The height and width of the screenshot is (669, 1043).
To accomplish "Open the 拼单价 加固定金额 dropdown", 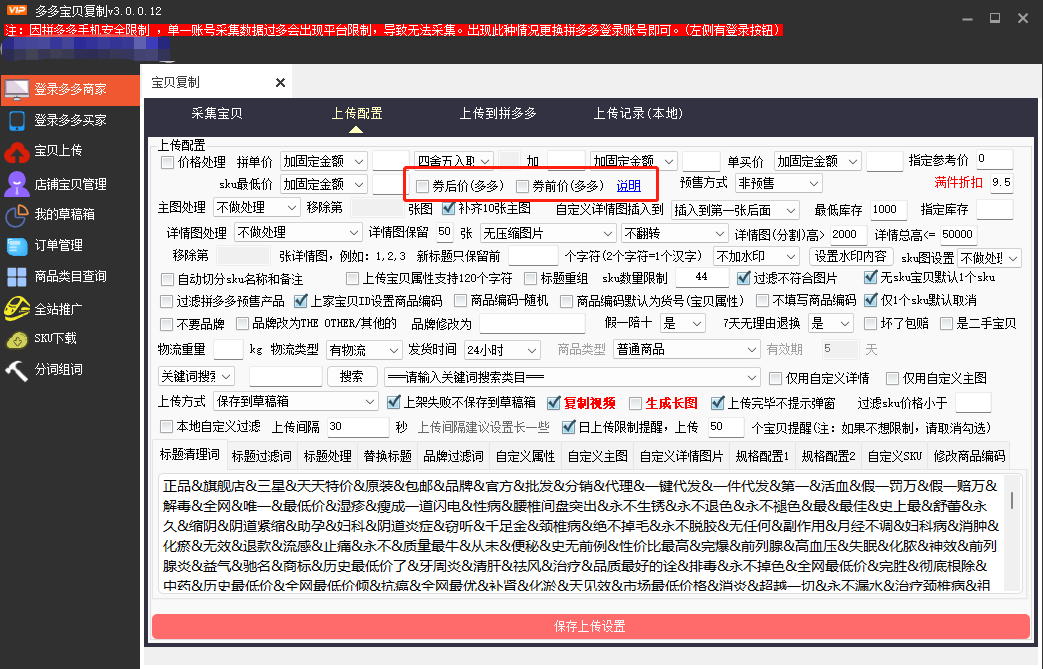I will click(x=323, y=162).
